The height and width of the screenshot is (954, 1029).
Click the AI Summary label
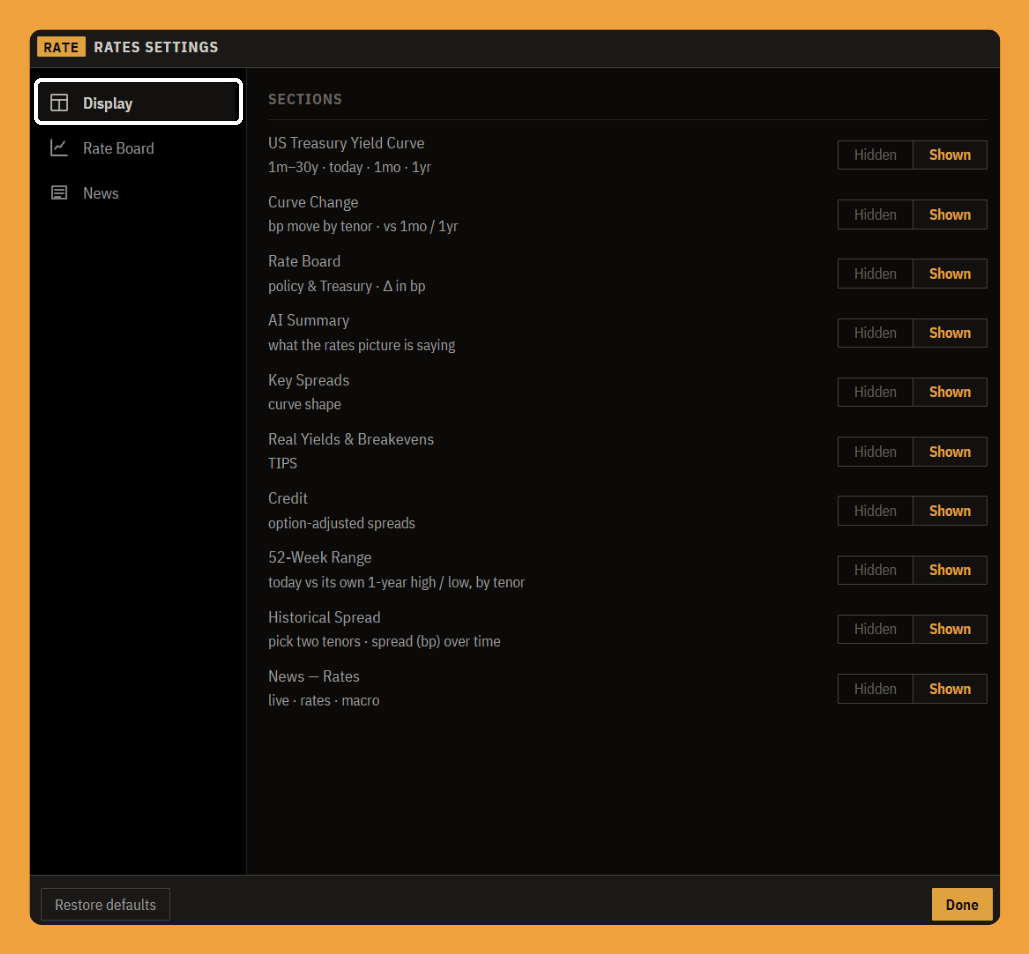pos(308,320)
